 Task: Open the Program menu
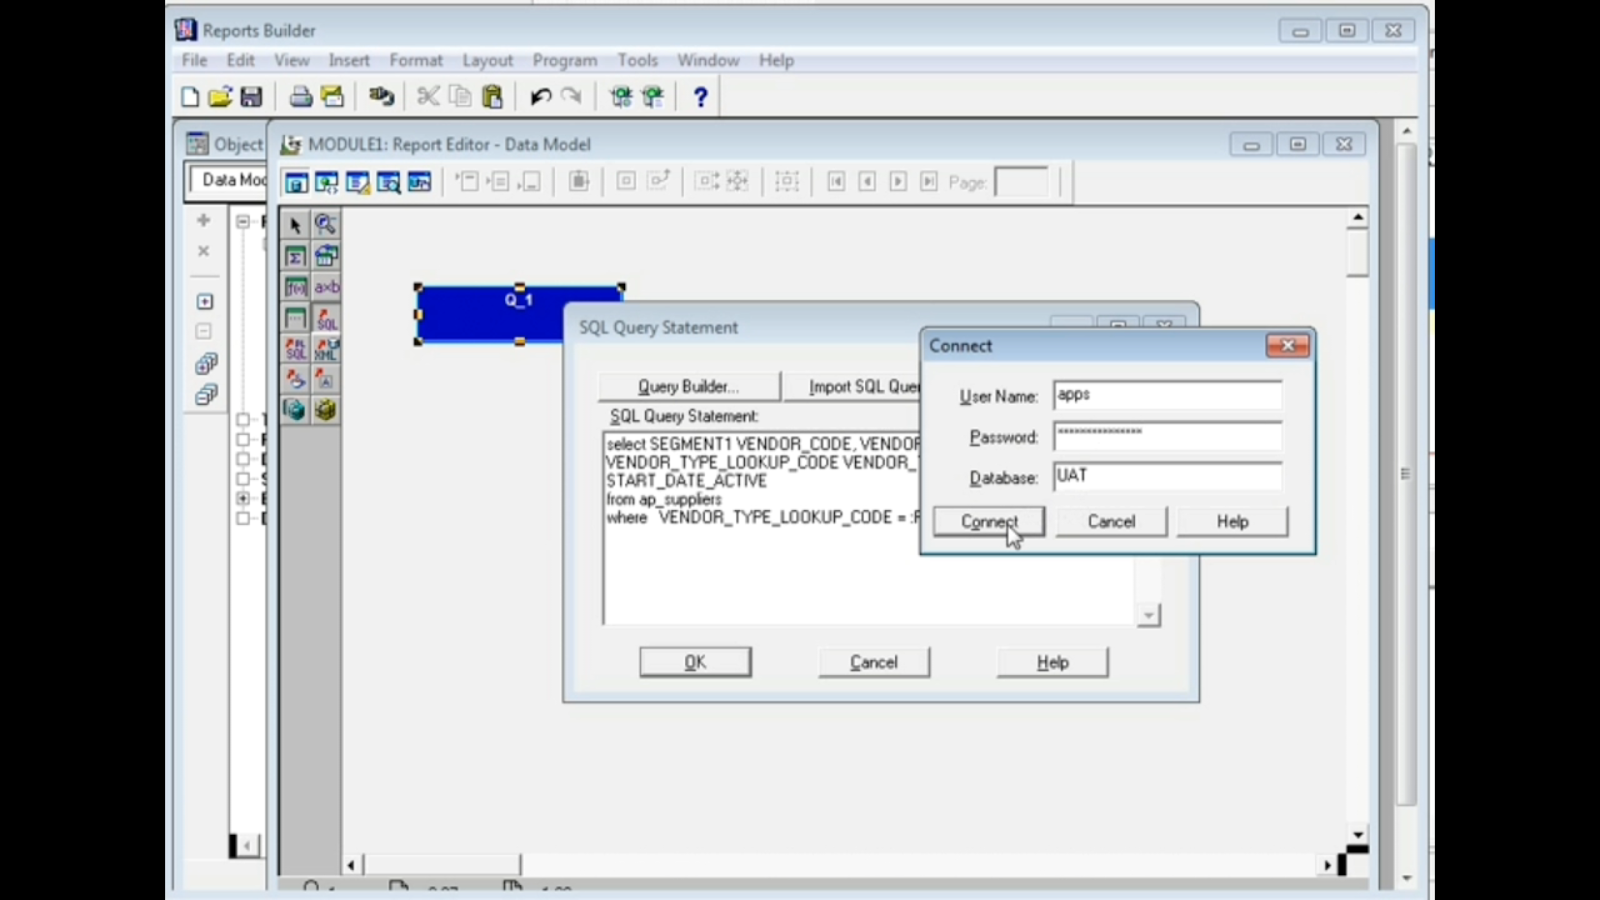(x=564, y=60)
